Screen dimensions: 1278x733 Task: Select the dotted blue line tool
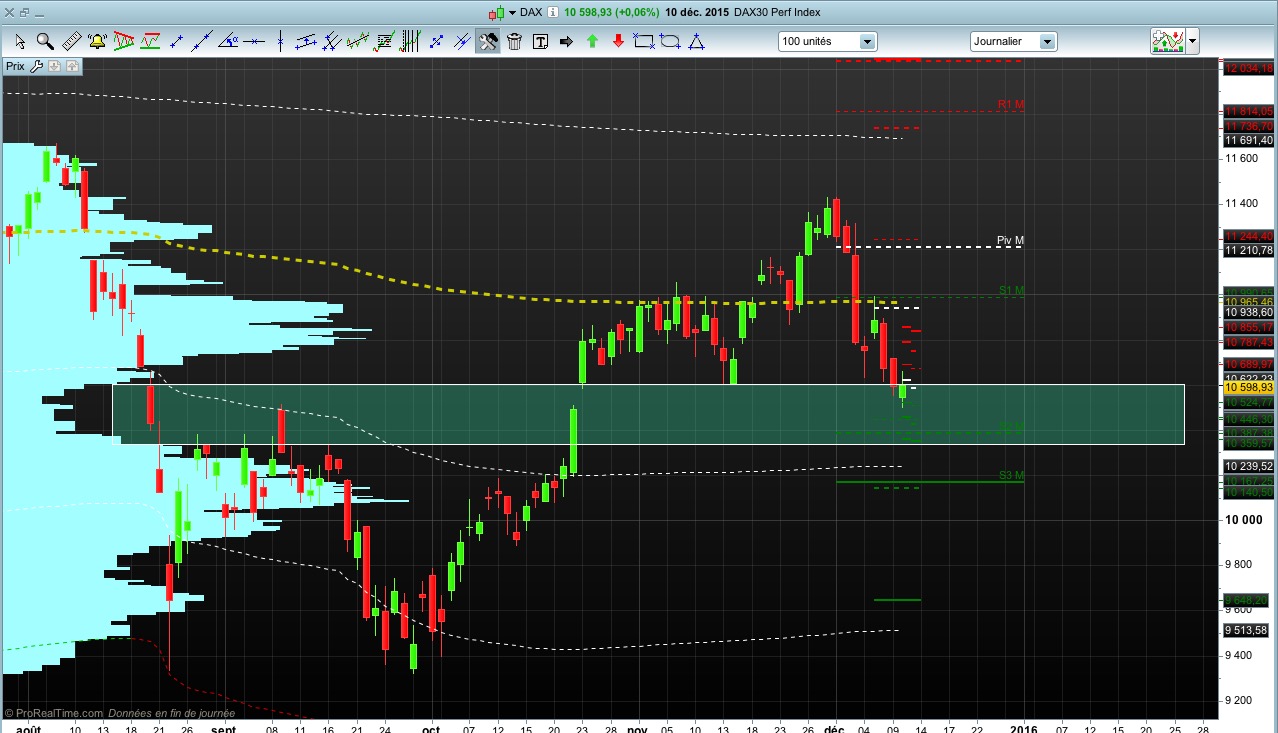tap(436, 41)
